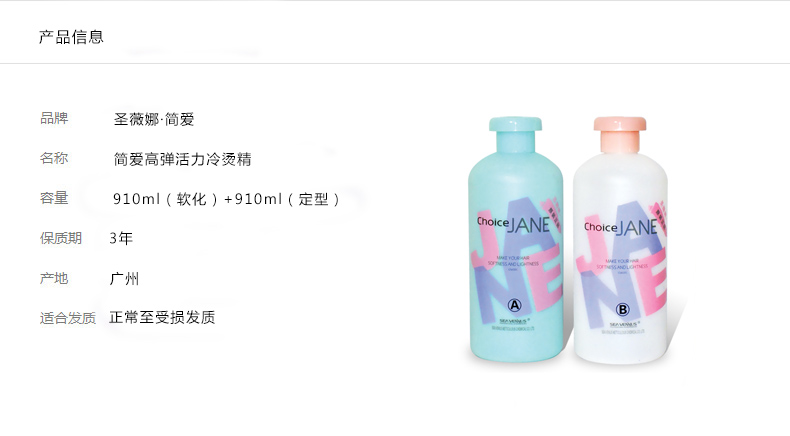Select product name 简爱高弹活力冷烫精
Image resolution: width=790 pixels, height=436 pixels.
tap(182, 159)
